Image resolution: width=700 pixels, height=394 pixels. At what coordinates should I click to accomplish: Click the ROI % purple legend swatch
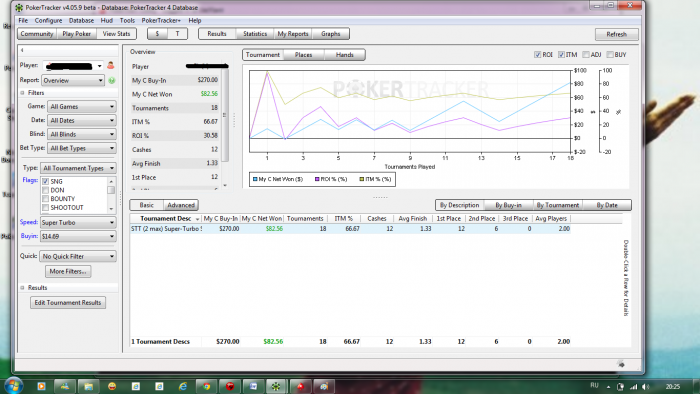pos(317,179)
